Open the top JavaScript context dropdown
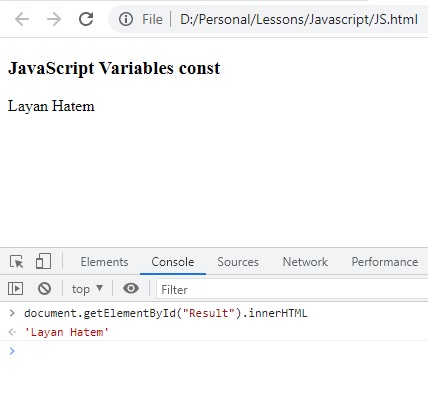Screen dimensions: 428x394 coord(87,289)
